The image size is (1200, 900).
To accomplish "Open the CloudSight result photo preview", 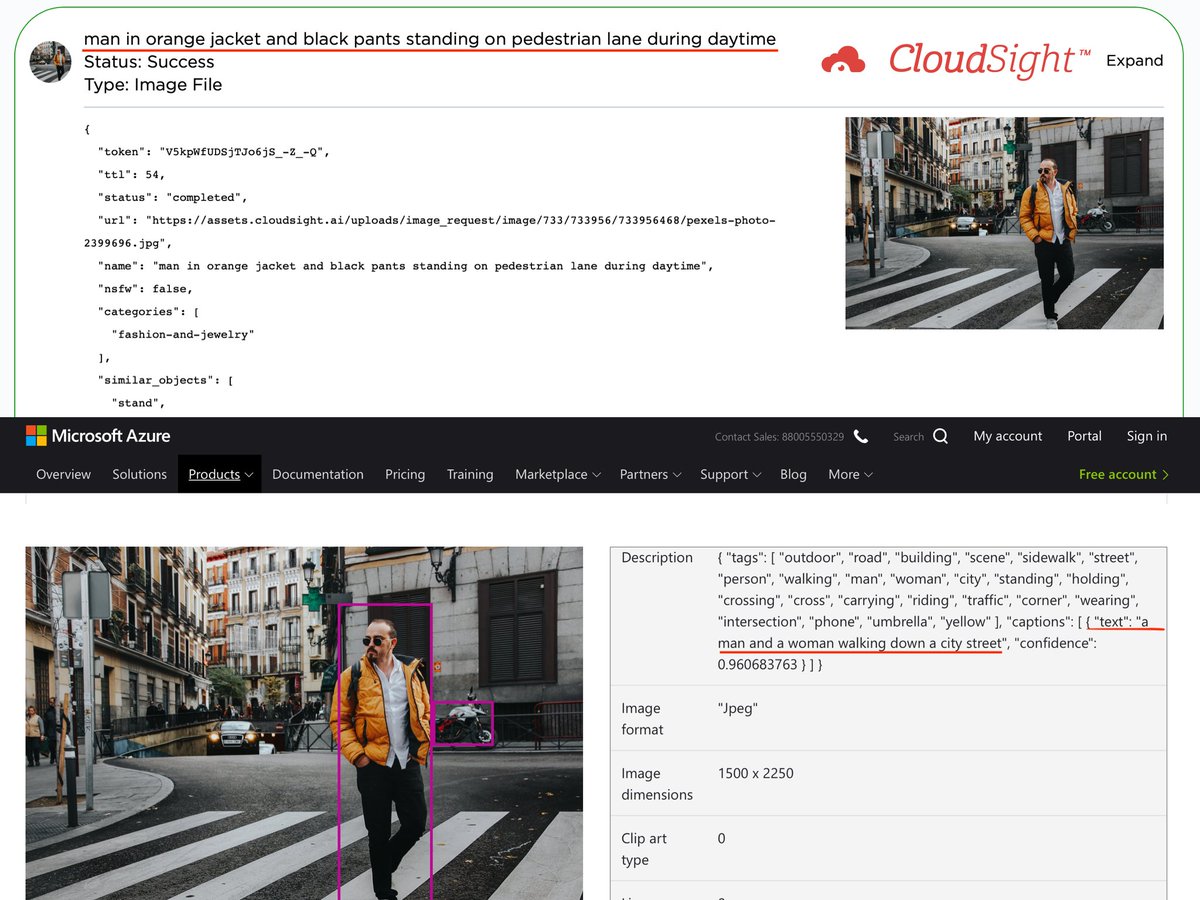I will click(1004, 223).
